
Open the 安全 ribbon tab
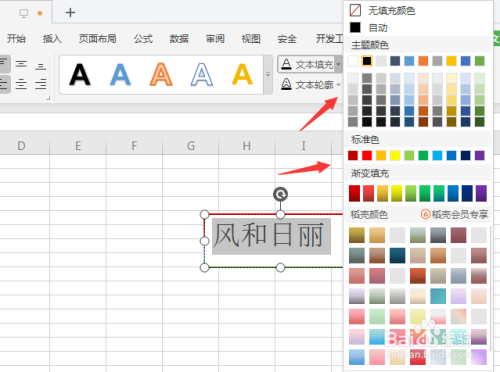pyautogui.click(x=287, y=39)
